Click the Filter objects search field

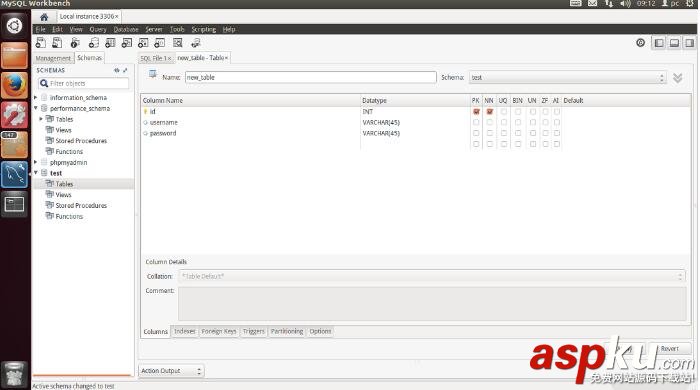tap(83, 83)
